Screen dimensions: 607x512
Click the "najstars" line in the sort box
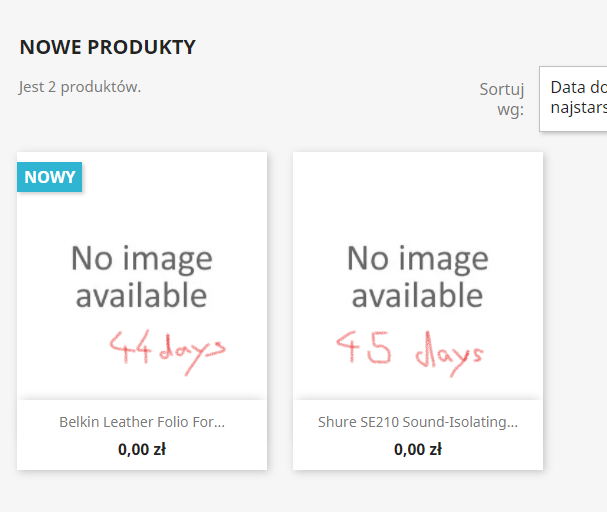pyautogui.click(x=577, y=106)
